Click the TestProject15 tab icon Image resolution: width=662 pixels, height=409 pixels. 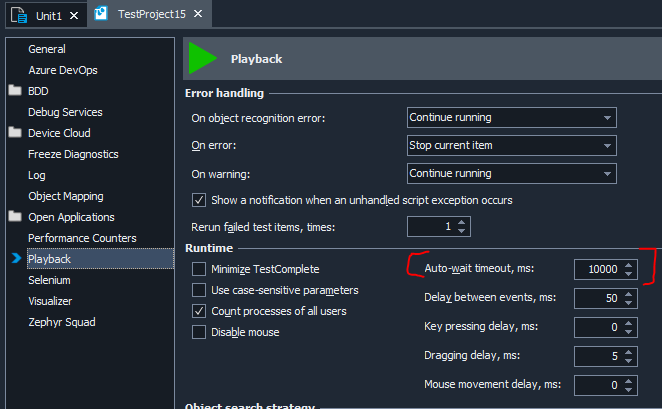click(x=103, y=15)
